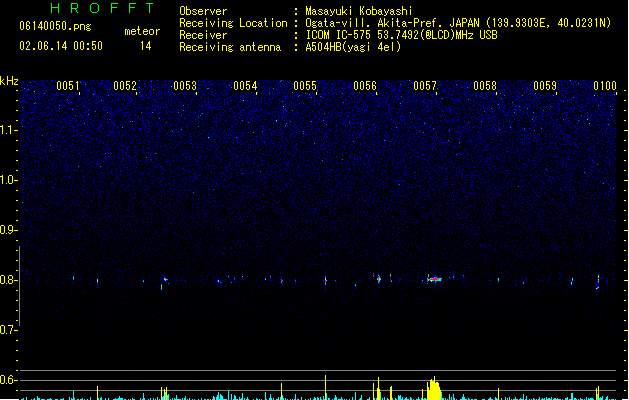Click the A504HB(yagi 4el) antenna text
Viewport: 629px width, 400px height.
click(353, 47)
